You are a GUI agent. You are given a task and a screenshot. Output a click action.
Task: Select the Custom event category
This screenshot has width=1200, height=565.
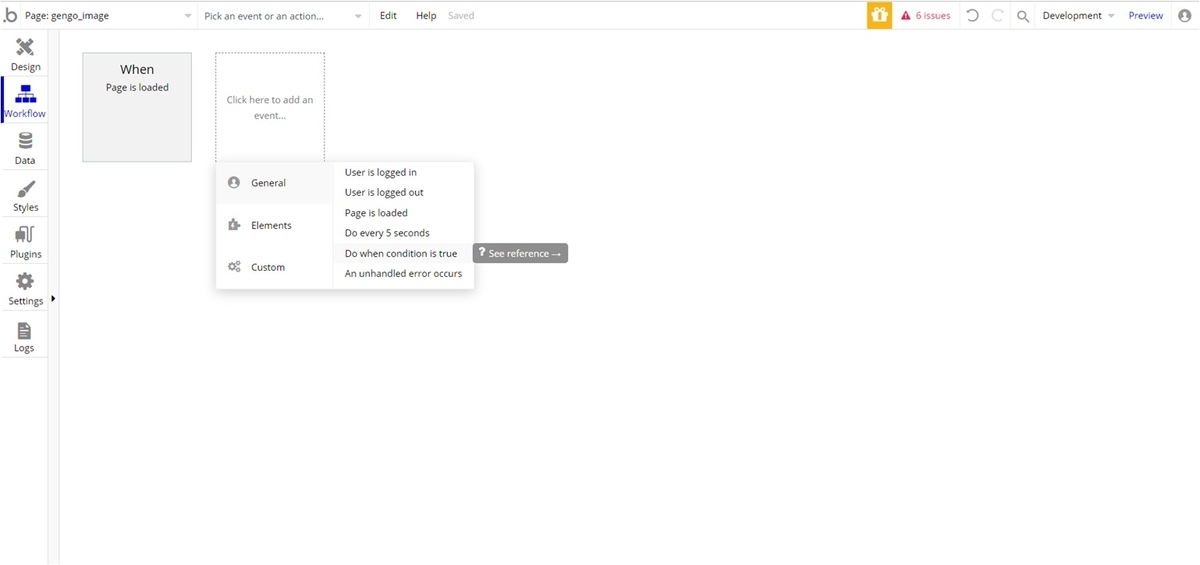pos(274,267)
